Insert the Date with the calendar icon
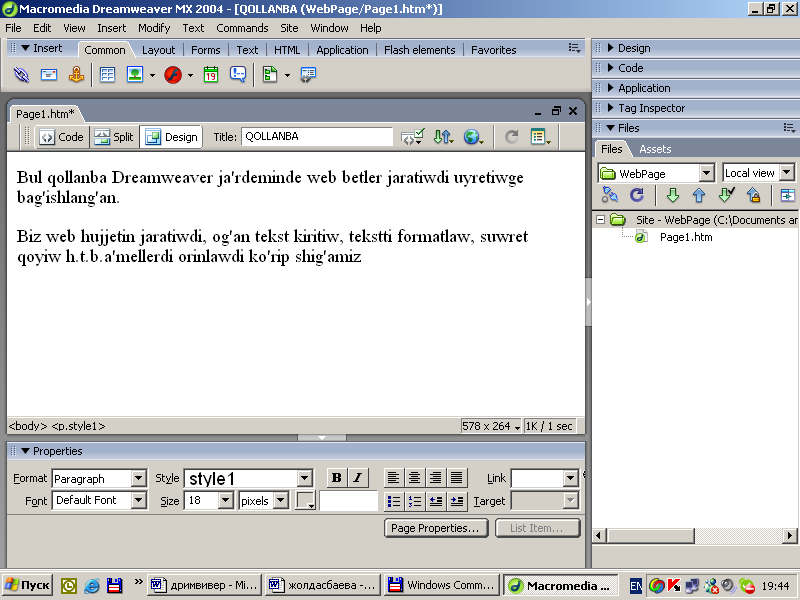This screenshot has width=800, height=600. pos(211,75)
